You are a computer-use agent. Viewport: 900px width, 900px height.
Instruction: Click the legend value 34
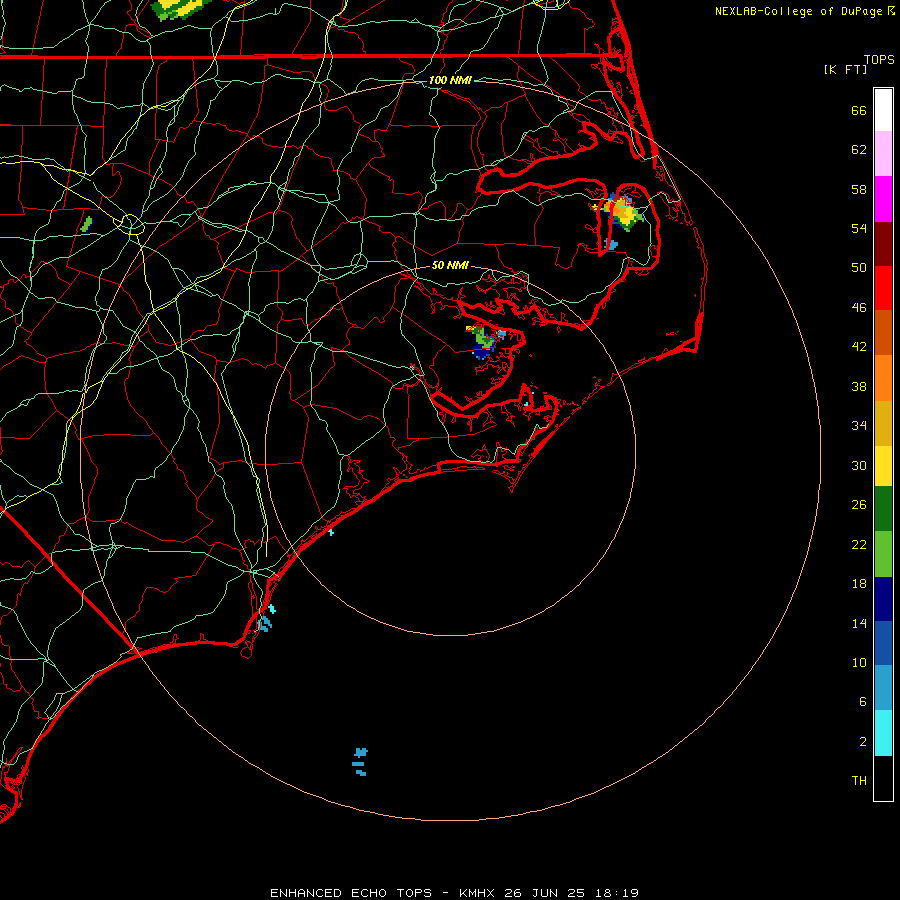(859, 425)
